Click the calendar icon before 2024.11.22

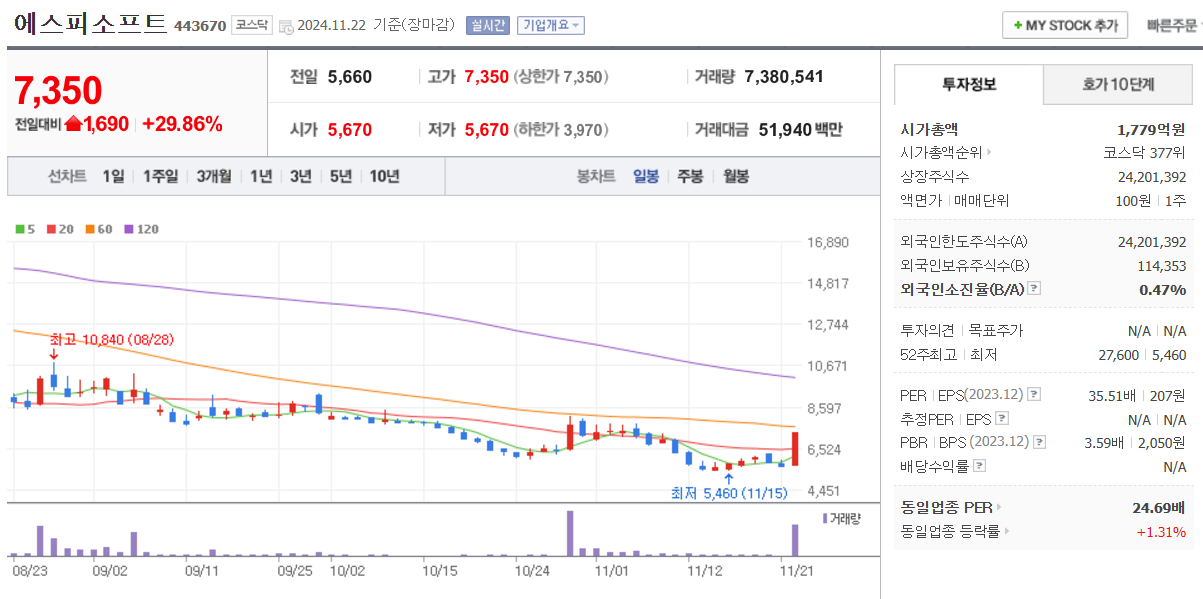[x=286, y=26]
